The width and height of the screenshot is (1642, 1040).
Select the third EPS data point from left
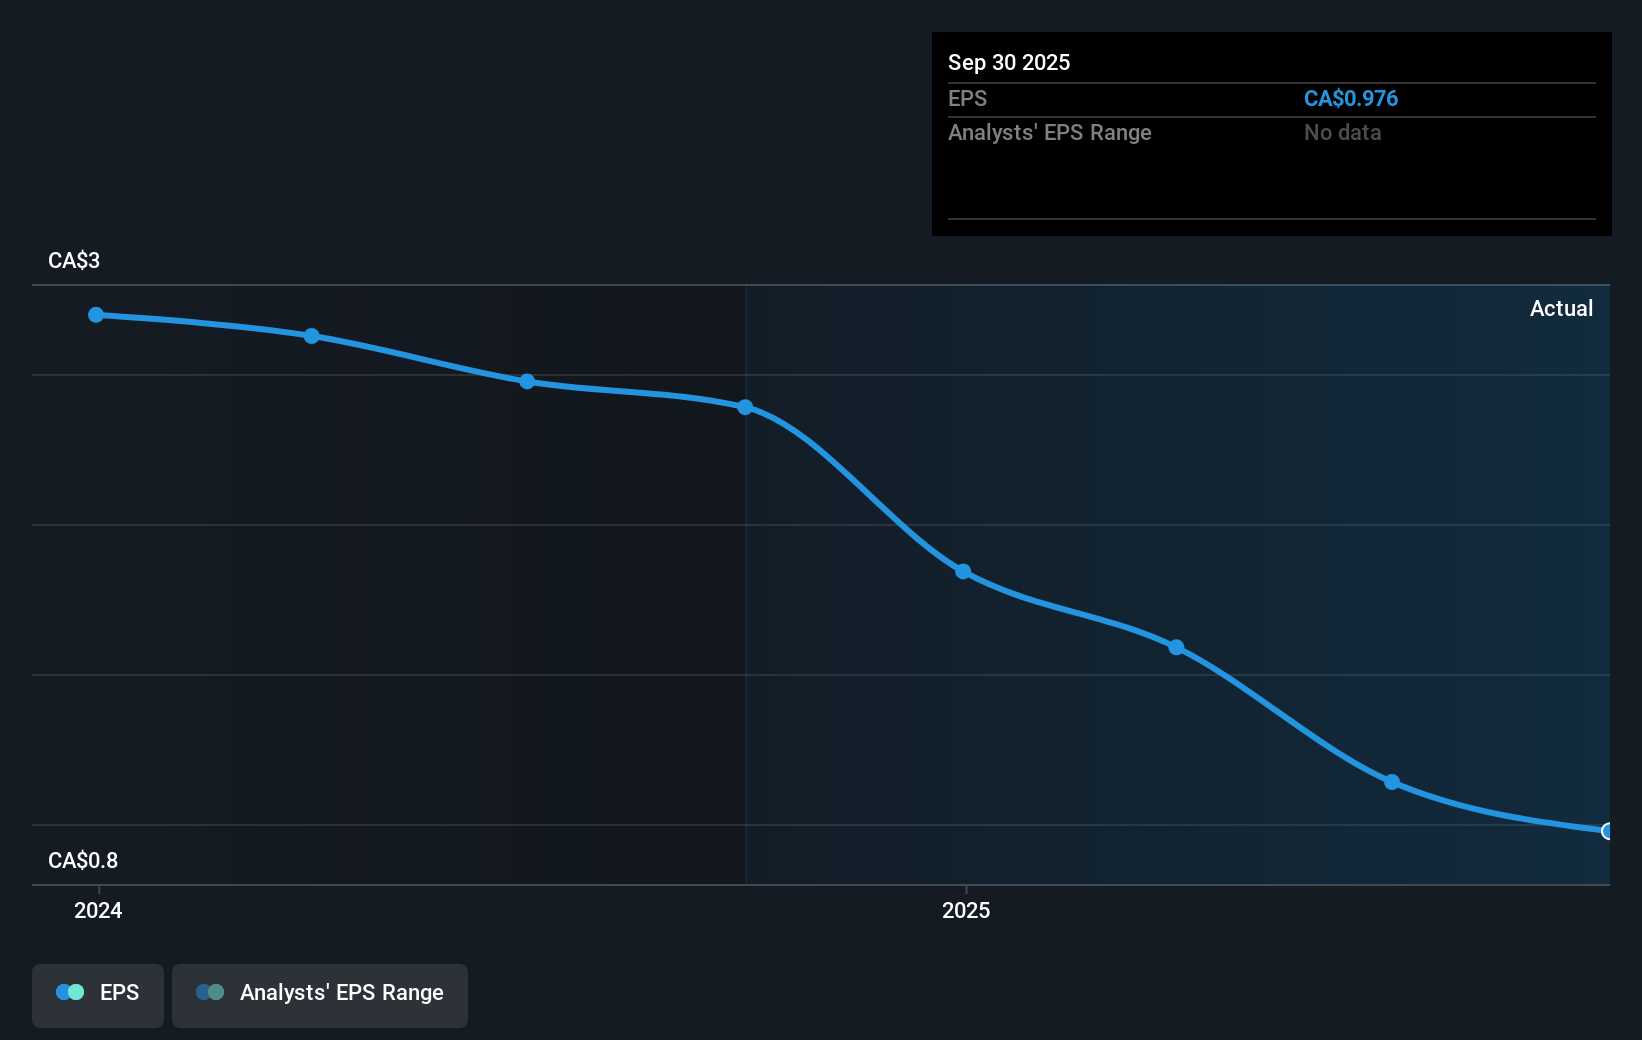coord(527,382)
